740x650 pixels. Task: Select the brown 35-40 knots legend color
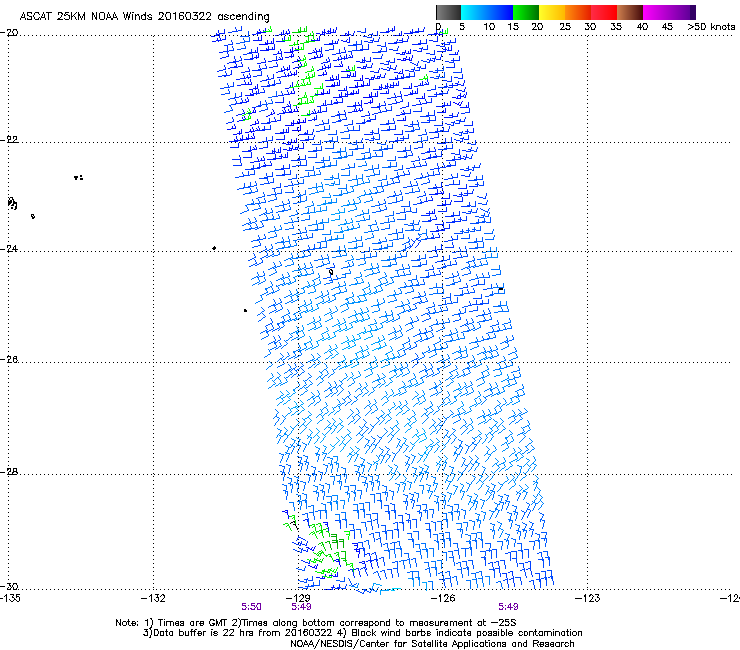pyautogui.click(x=630, y=12)
